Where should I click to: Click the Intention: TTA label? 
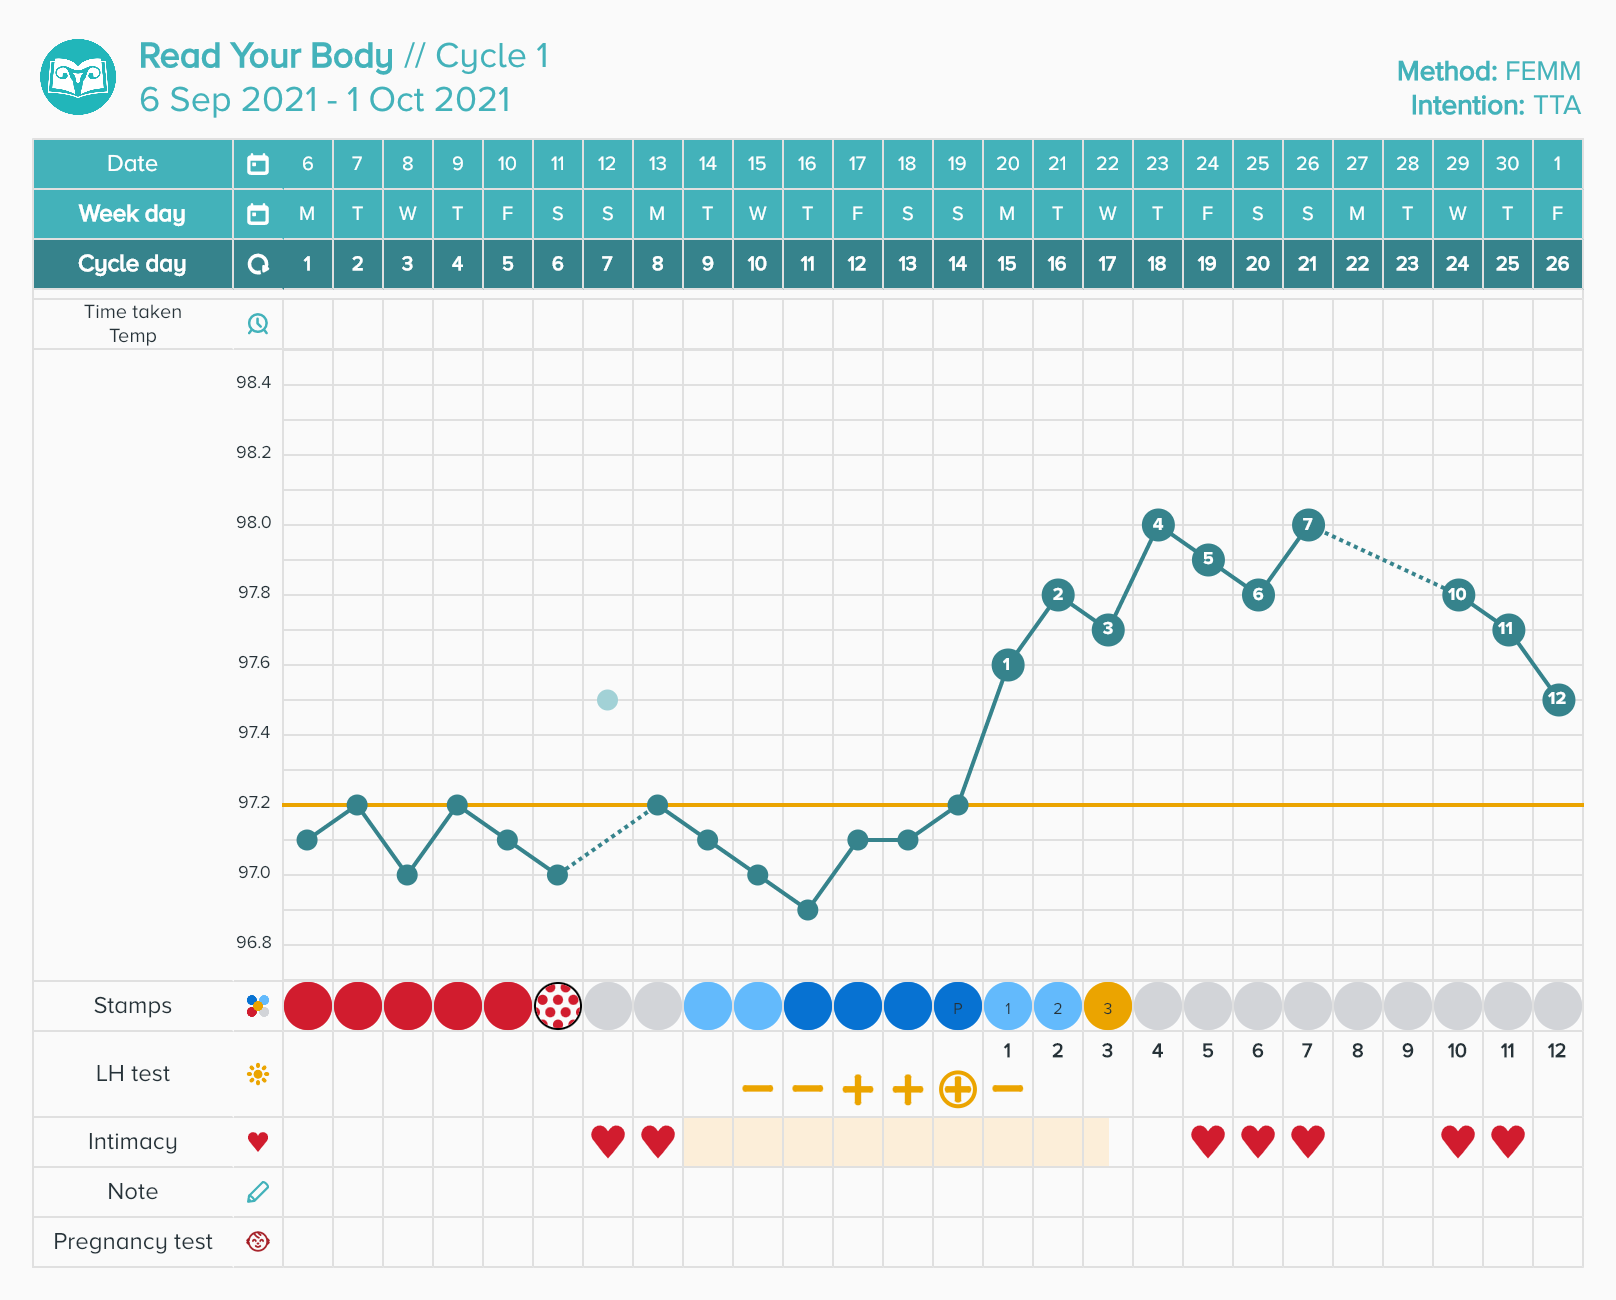click(x=1495, y=105)
